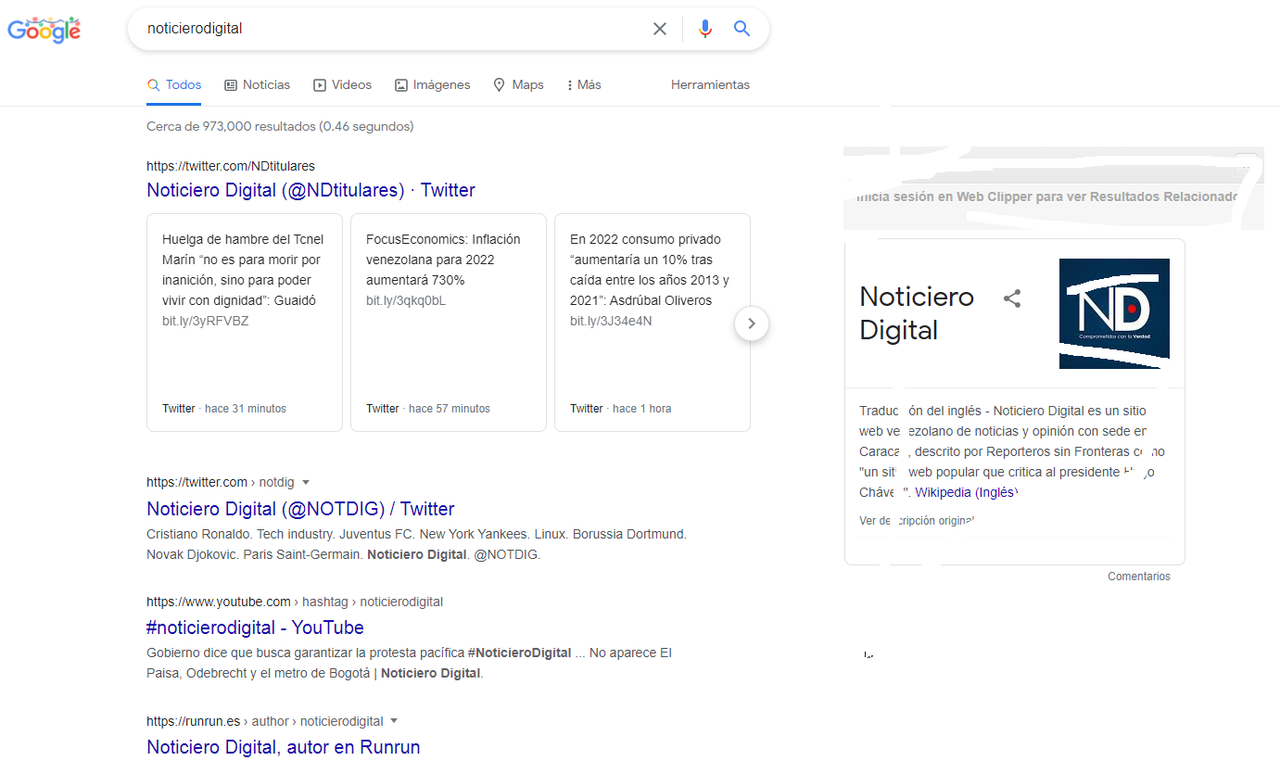Clear the search box with X icon
Viewport: 1280px width, 761px height.
tap(660, 29)
